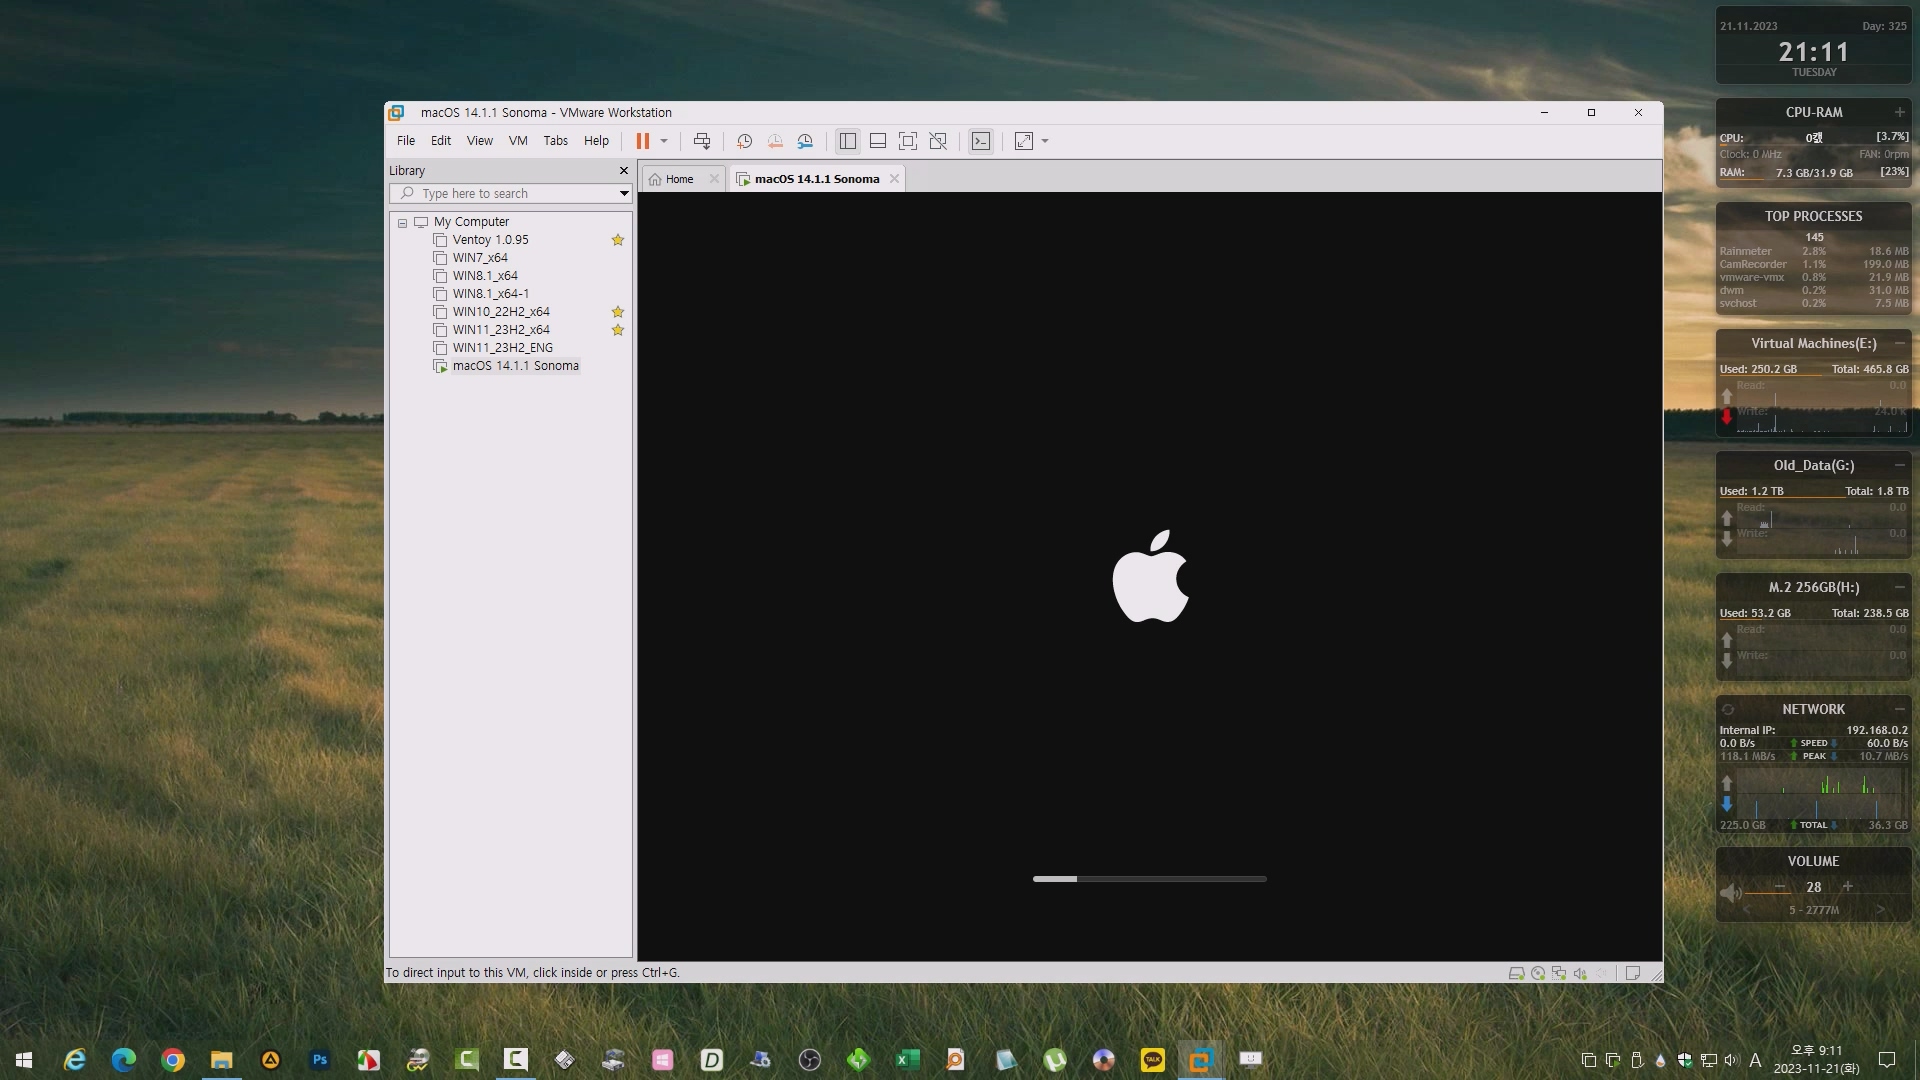Click the sound card status icon

point(1580,973)
